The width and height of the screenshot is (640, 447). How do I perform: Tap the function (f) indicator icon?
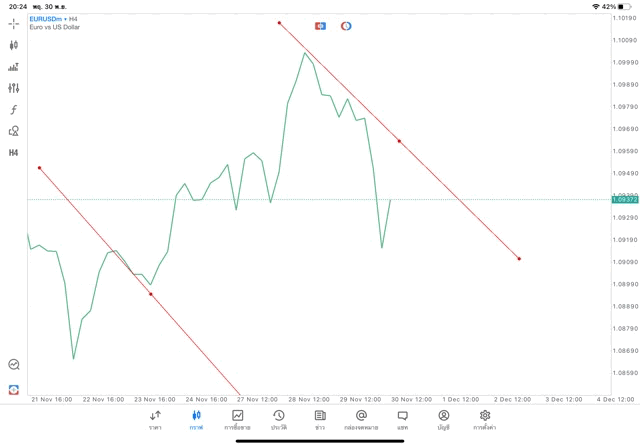click(x=14, y=110)
